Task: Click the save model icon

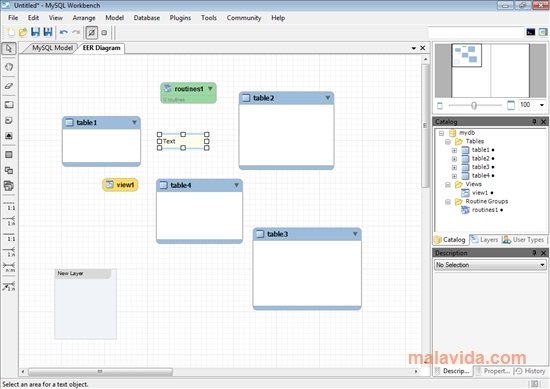Action: [x=35, y=32]
